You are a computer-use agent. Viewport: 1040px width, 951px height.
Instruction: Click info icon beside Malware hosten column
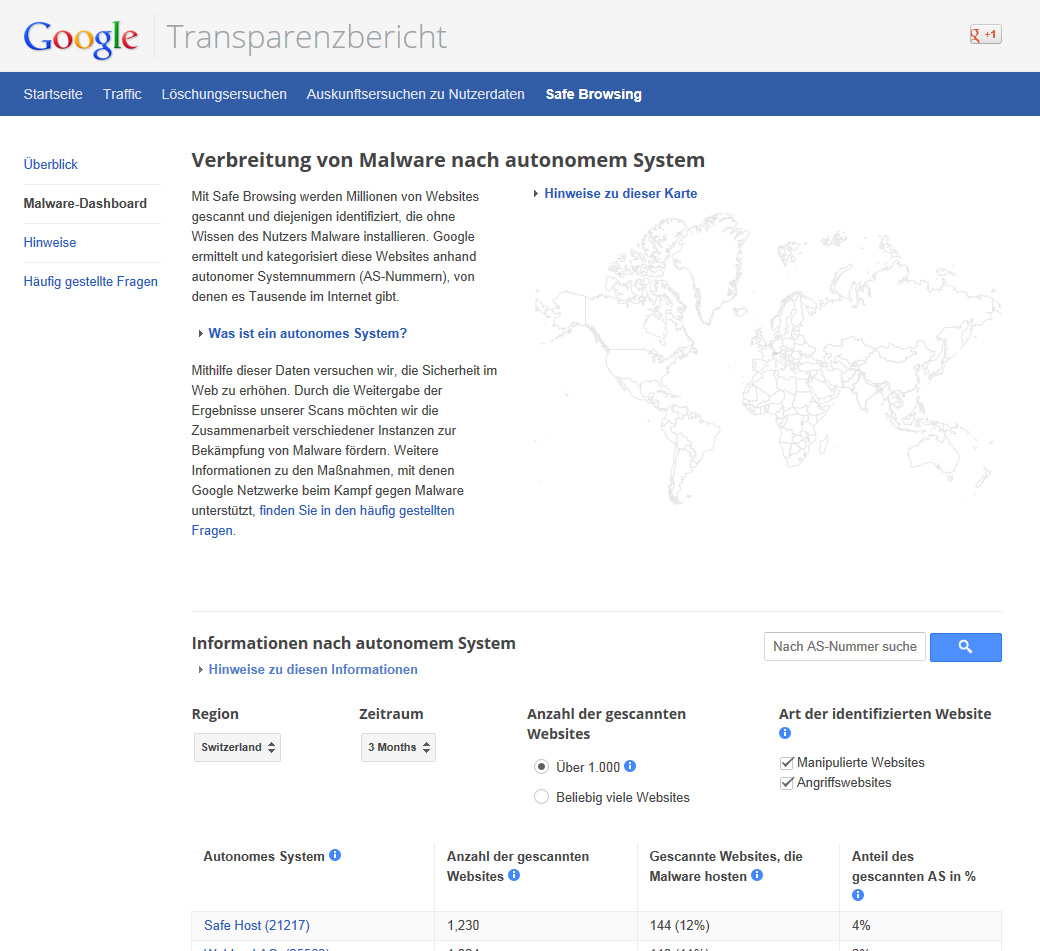(757, 875)
